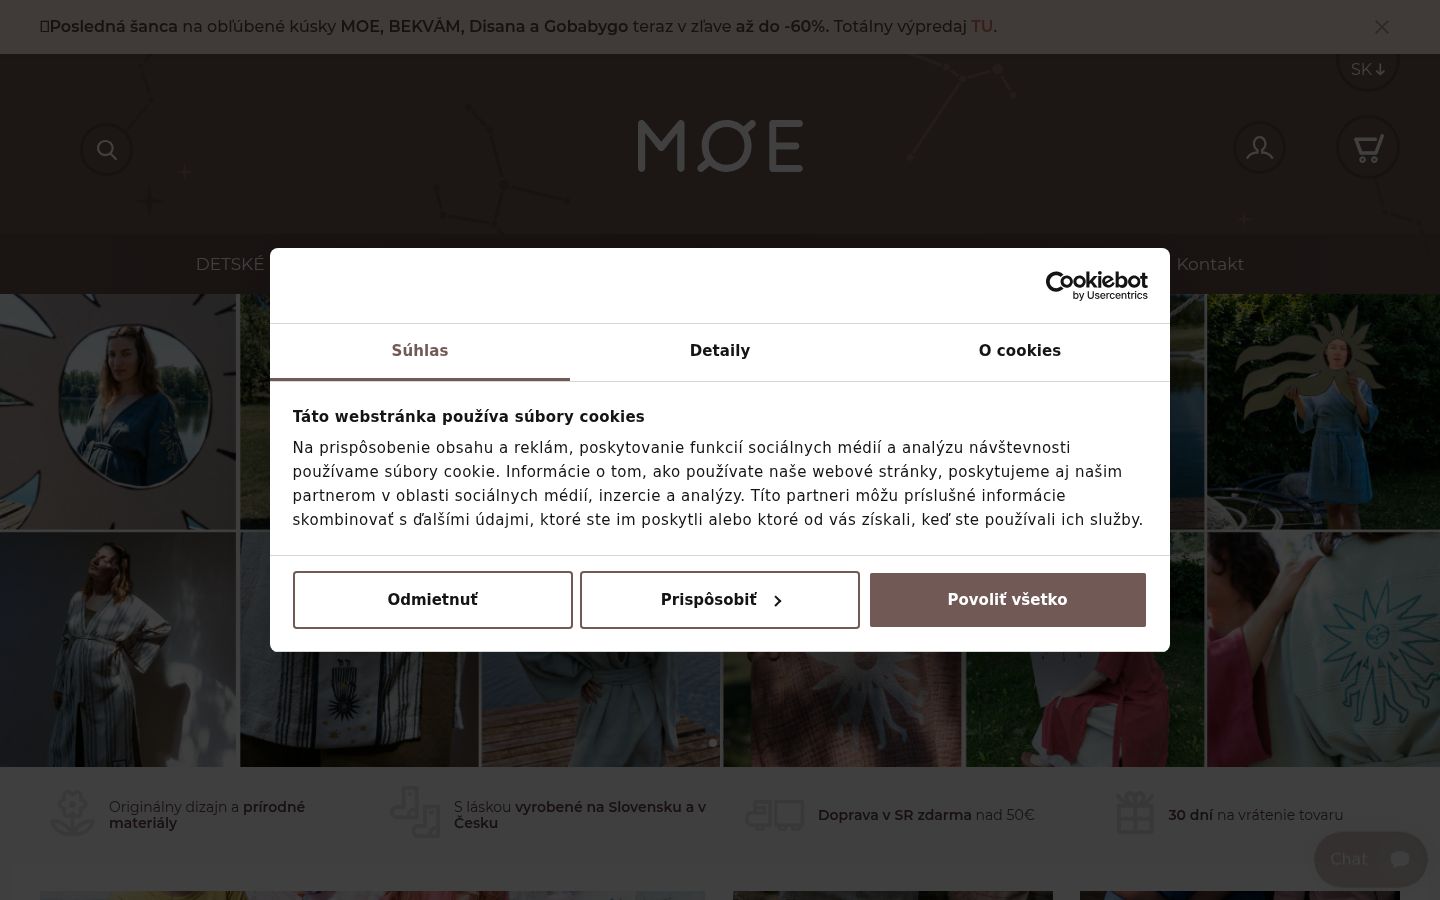
Task: Click the MOE logo
Action: pos(720,146)
